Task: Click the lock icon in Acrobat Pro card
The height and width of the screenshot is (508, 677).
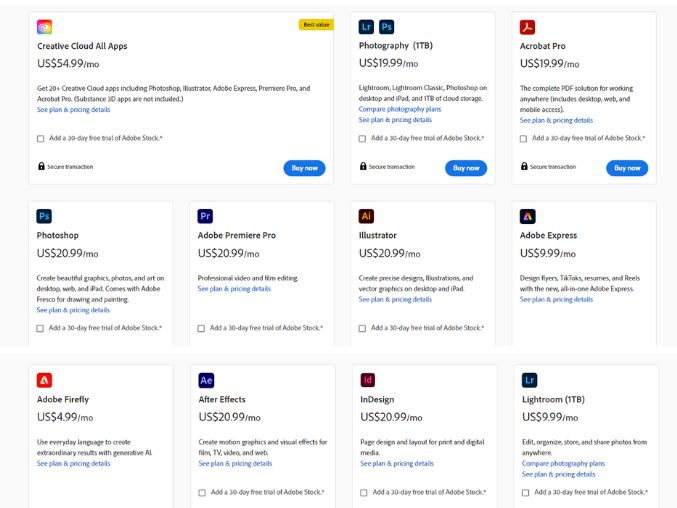Action: pos(524,166)
